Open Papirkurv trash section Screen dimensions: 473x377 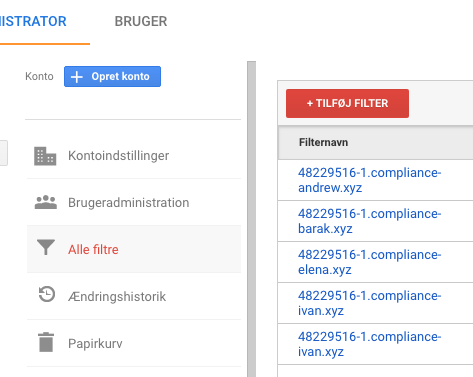(134, 343)
